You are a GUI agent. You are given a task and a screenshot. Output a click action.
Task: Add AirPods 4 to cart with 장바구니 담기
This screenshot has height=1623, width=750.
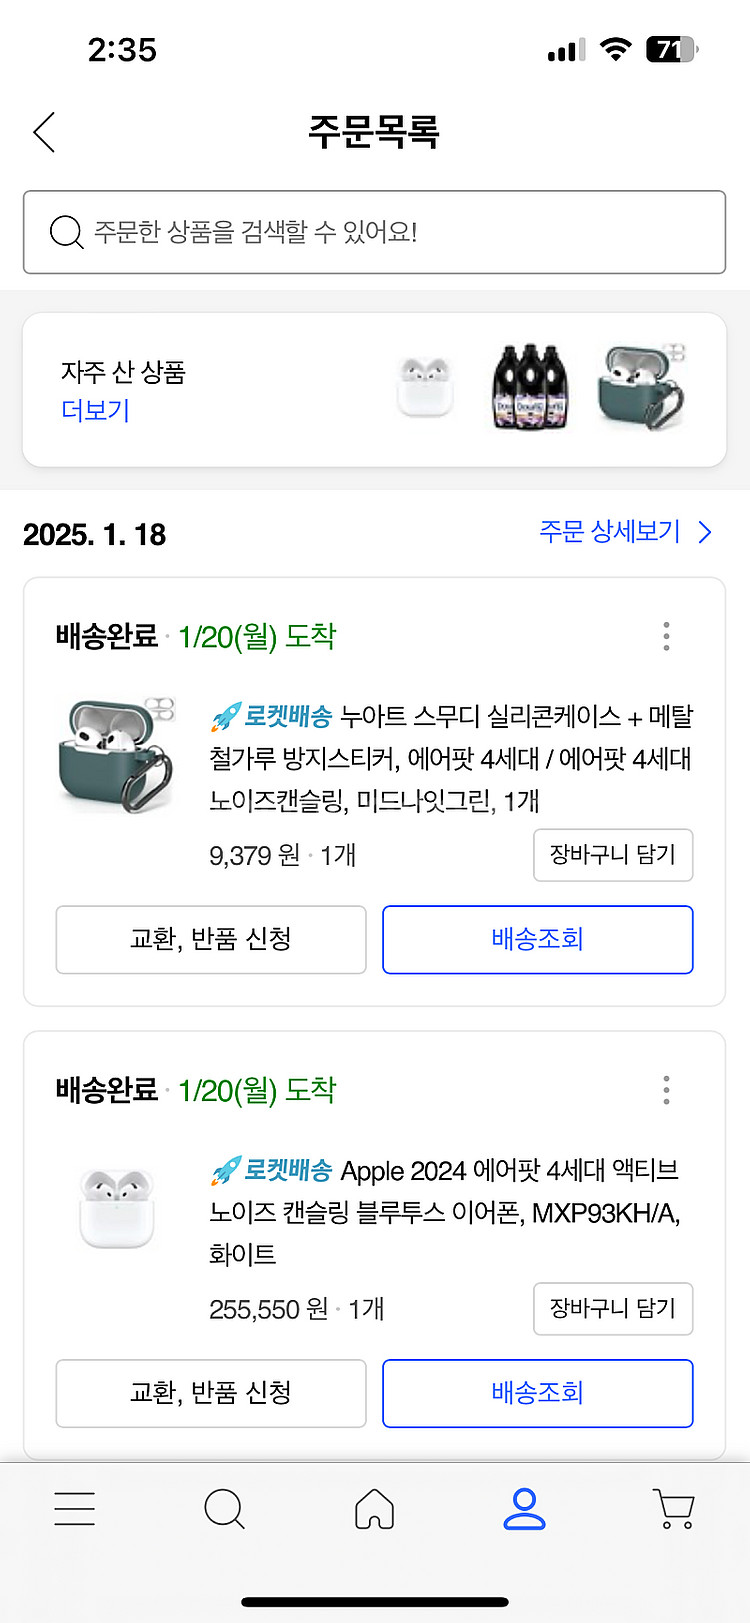[x=613, y=1308]
